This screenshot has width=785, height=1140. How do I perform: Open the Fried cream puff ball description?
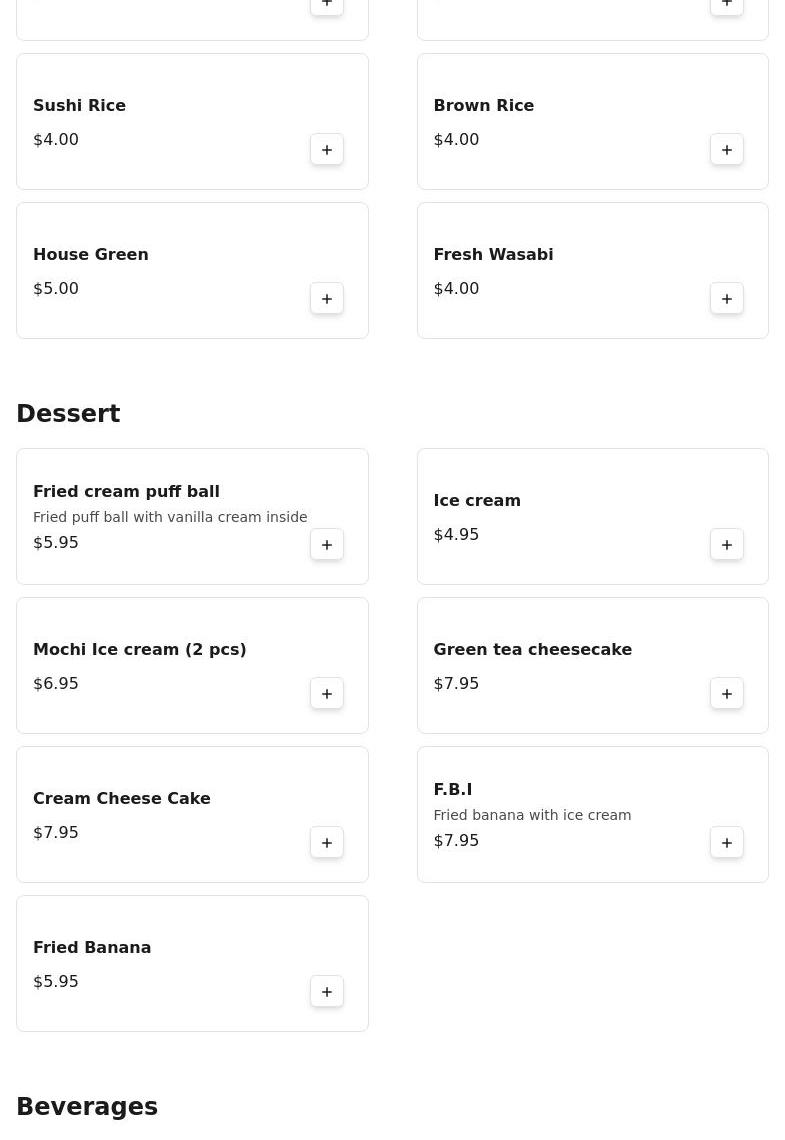pos(170,517)
